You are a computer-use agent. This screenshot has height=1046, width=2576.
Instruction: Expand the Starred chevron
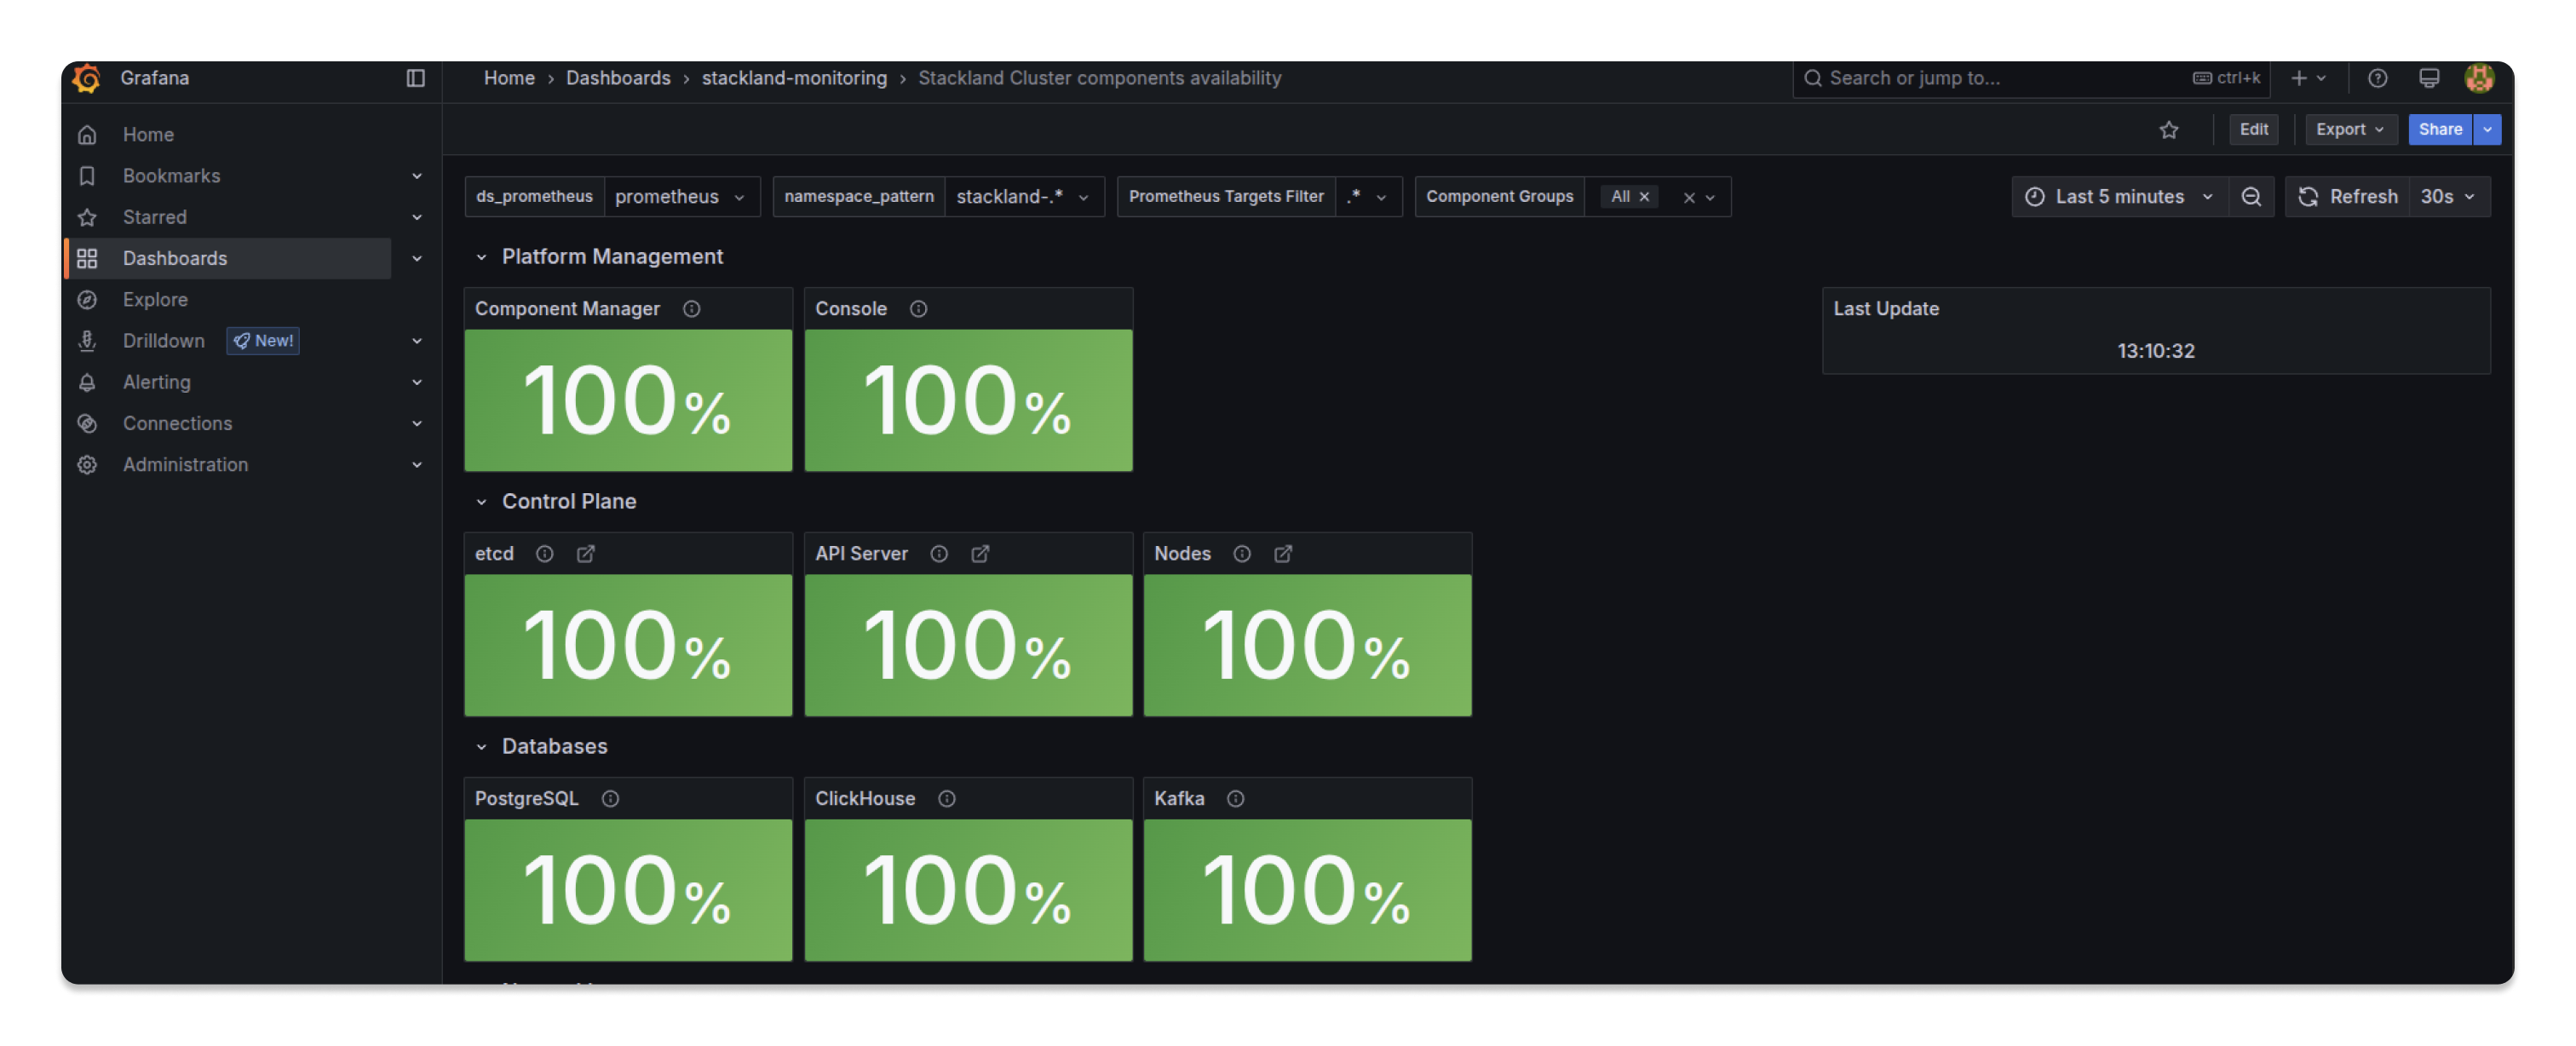(x=417, y=217)
